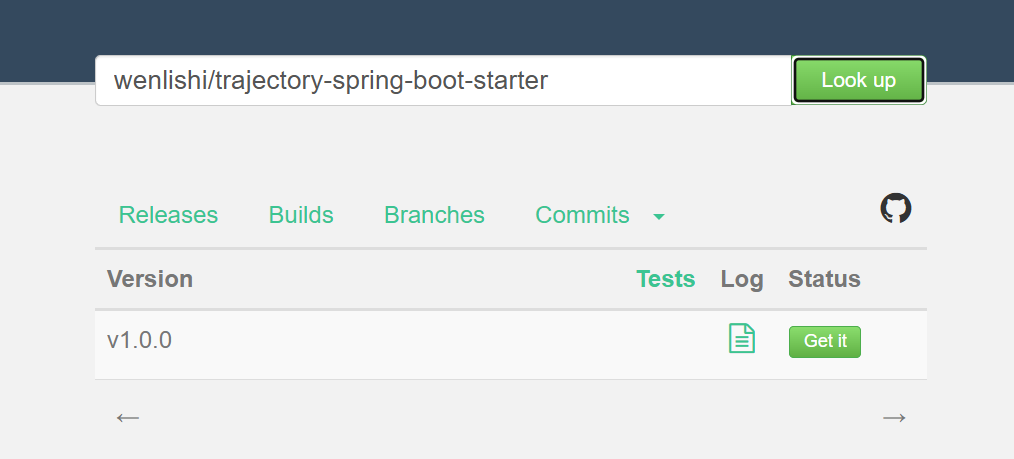Click the Tests column header link
Viewport: 1014px width, 459px height.
pos(665,279)
